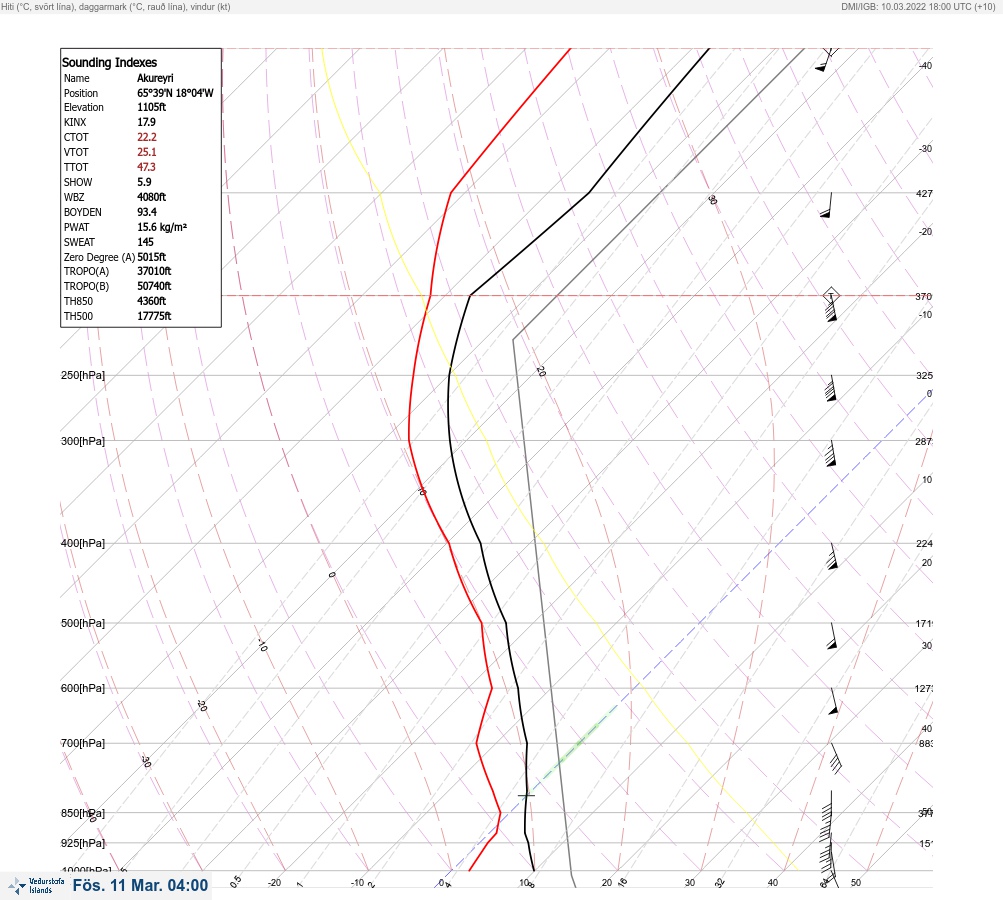Click the WBZ value 4080ft

[152, 197]
